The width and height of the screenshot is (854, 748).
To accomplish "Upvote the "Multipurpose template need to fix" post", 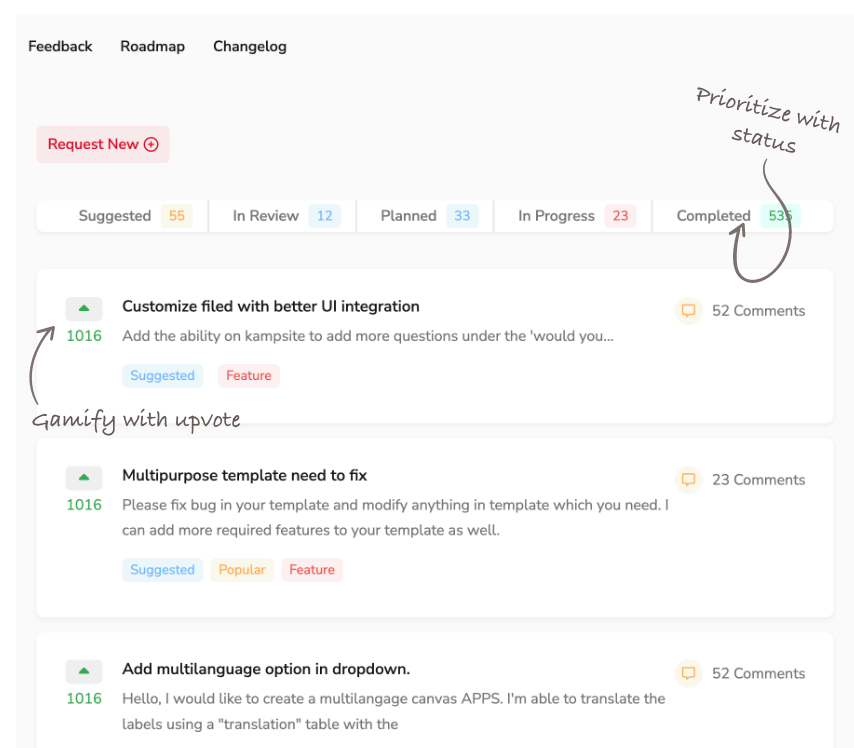I will 84,477.
